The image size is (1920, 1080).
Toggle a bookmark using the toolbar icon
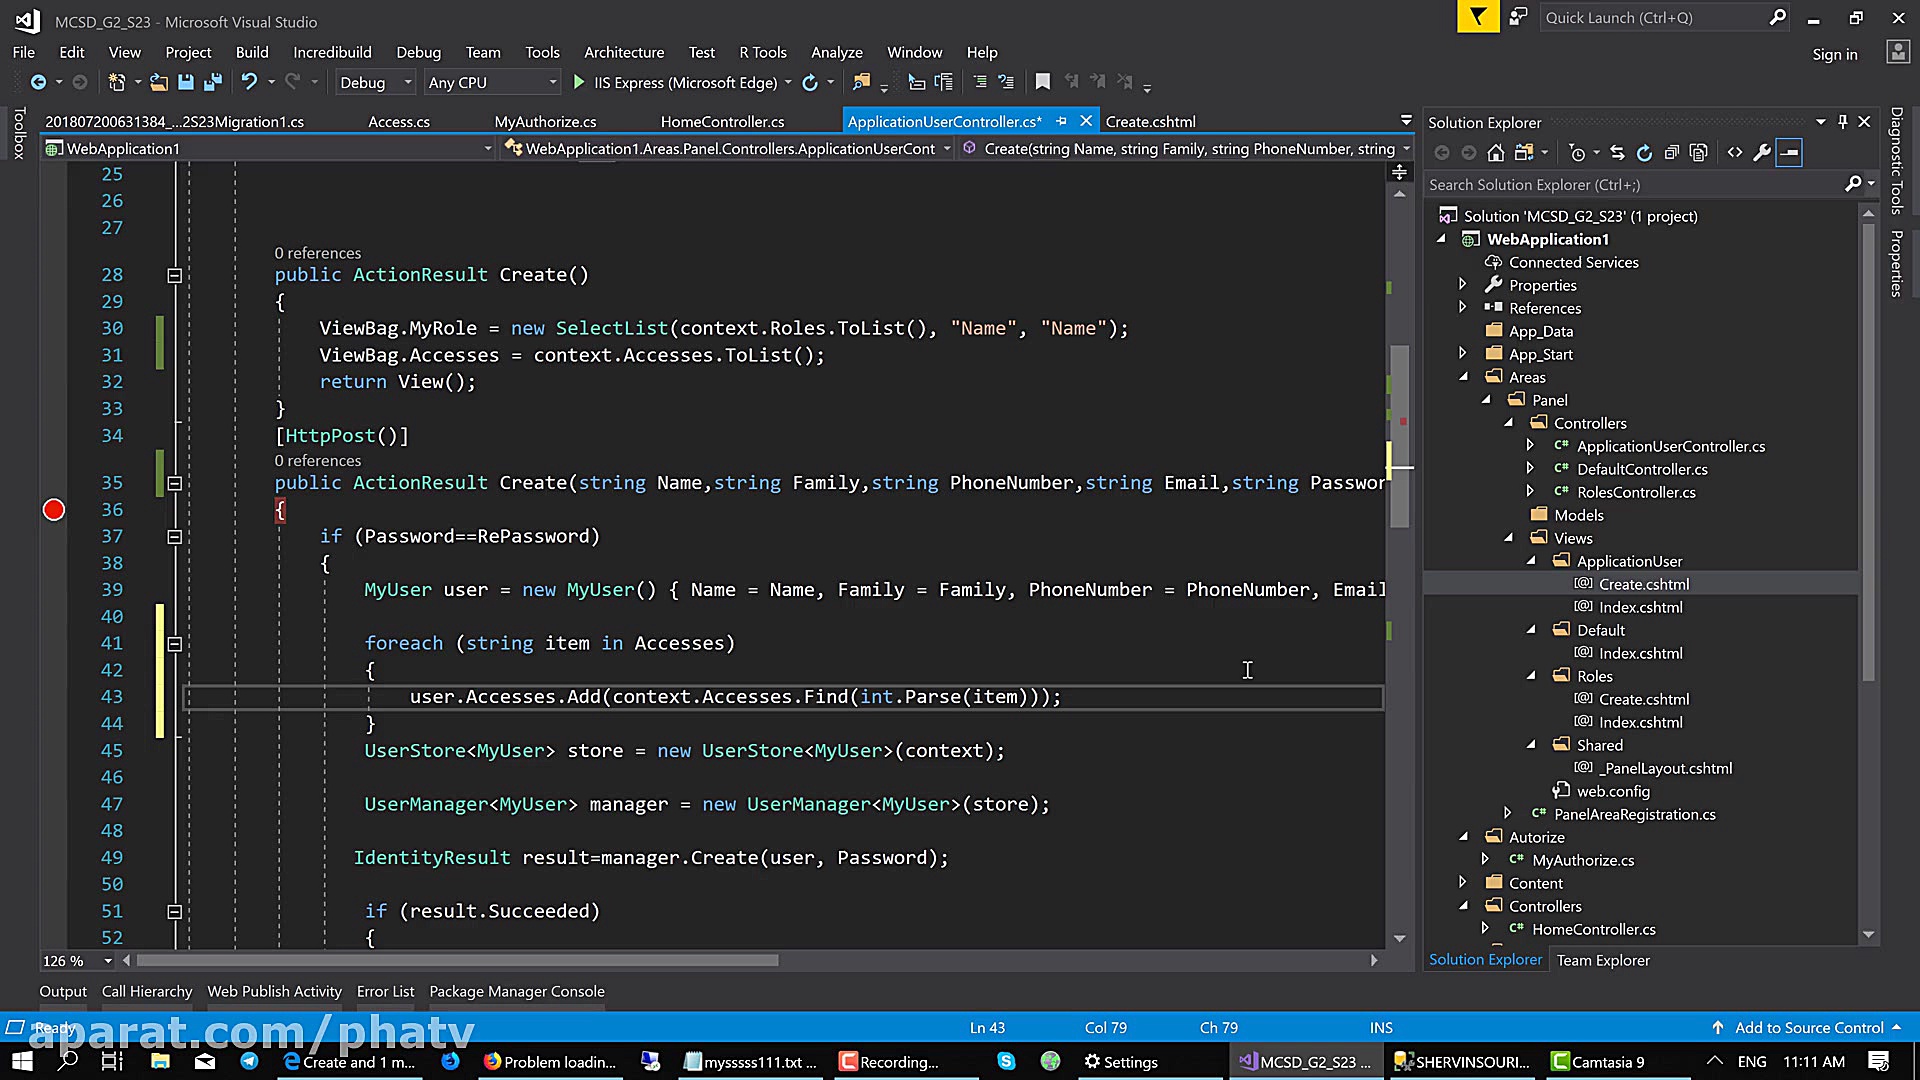click(1043, 82)
